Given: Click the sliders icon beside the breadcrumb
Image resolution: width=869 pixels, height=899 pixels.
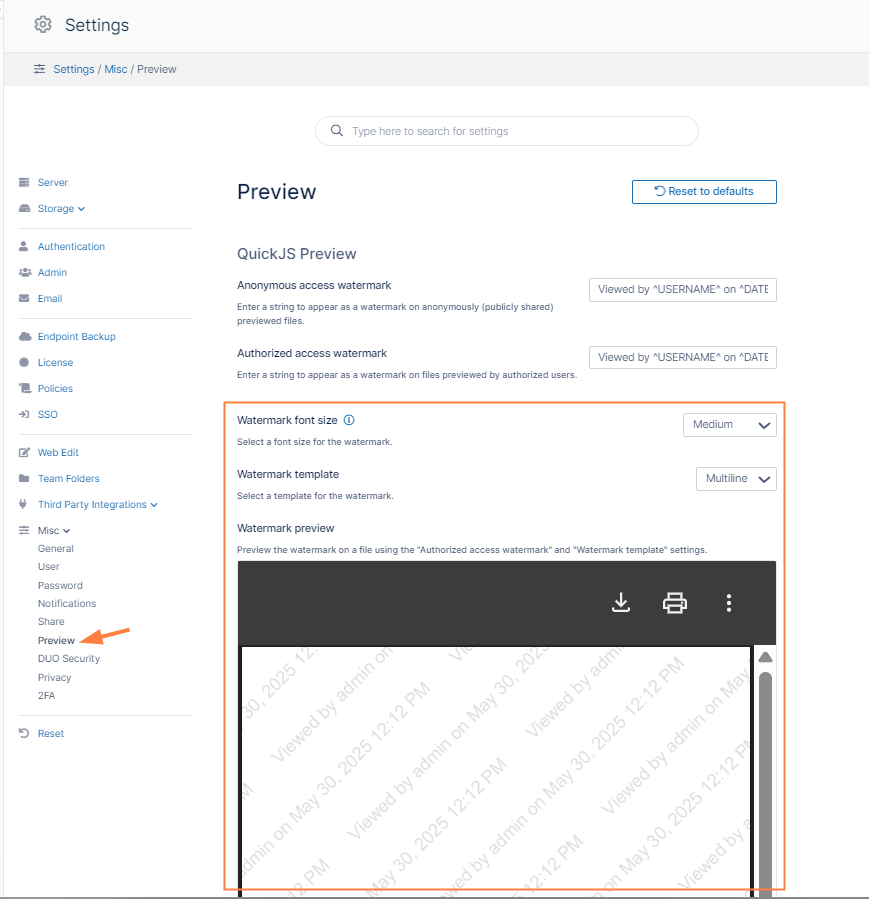Looking at the screenshot, I should tap(39, 69).
